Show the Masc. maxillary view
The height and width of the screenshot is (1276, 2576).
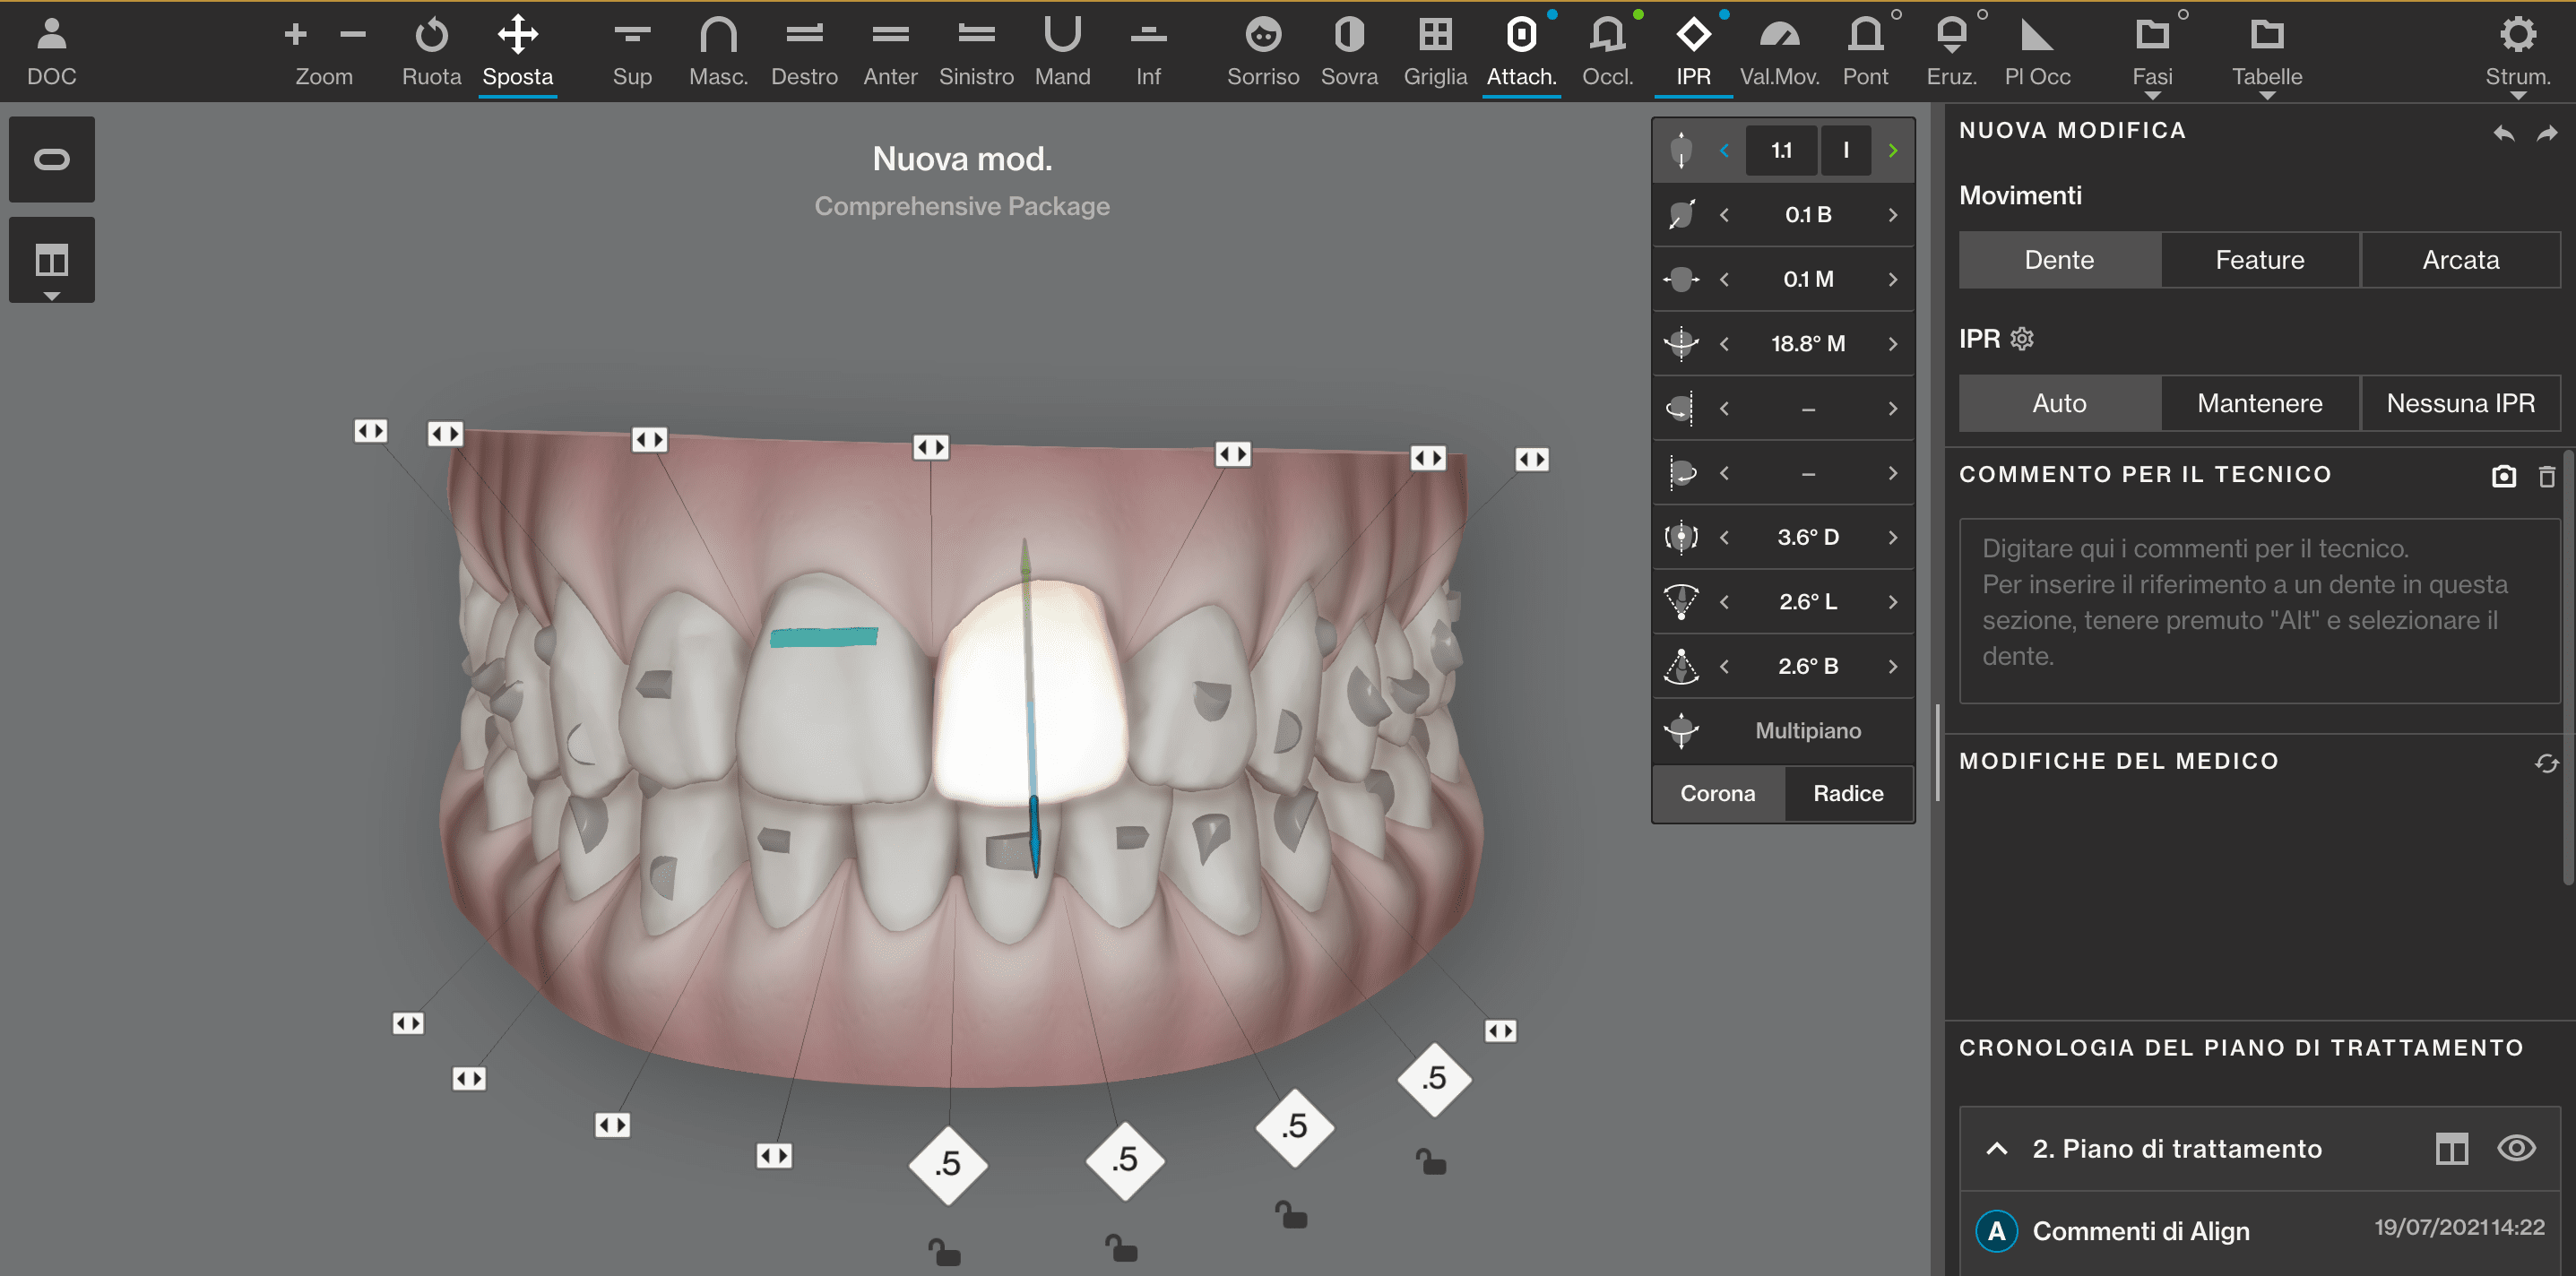click(x=718, y=52)
